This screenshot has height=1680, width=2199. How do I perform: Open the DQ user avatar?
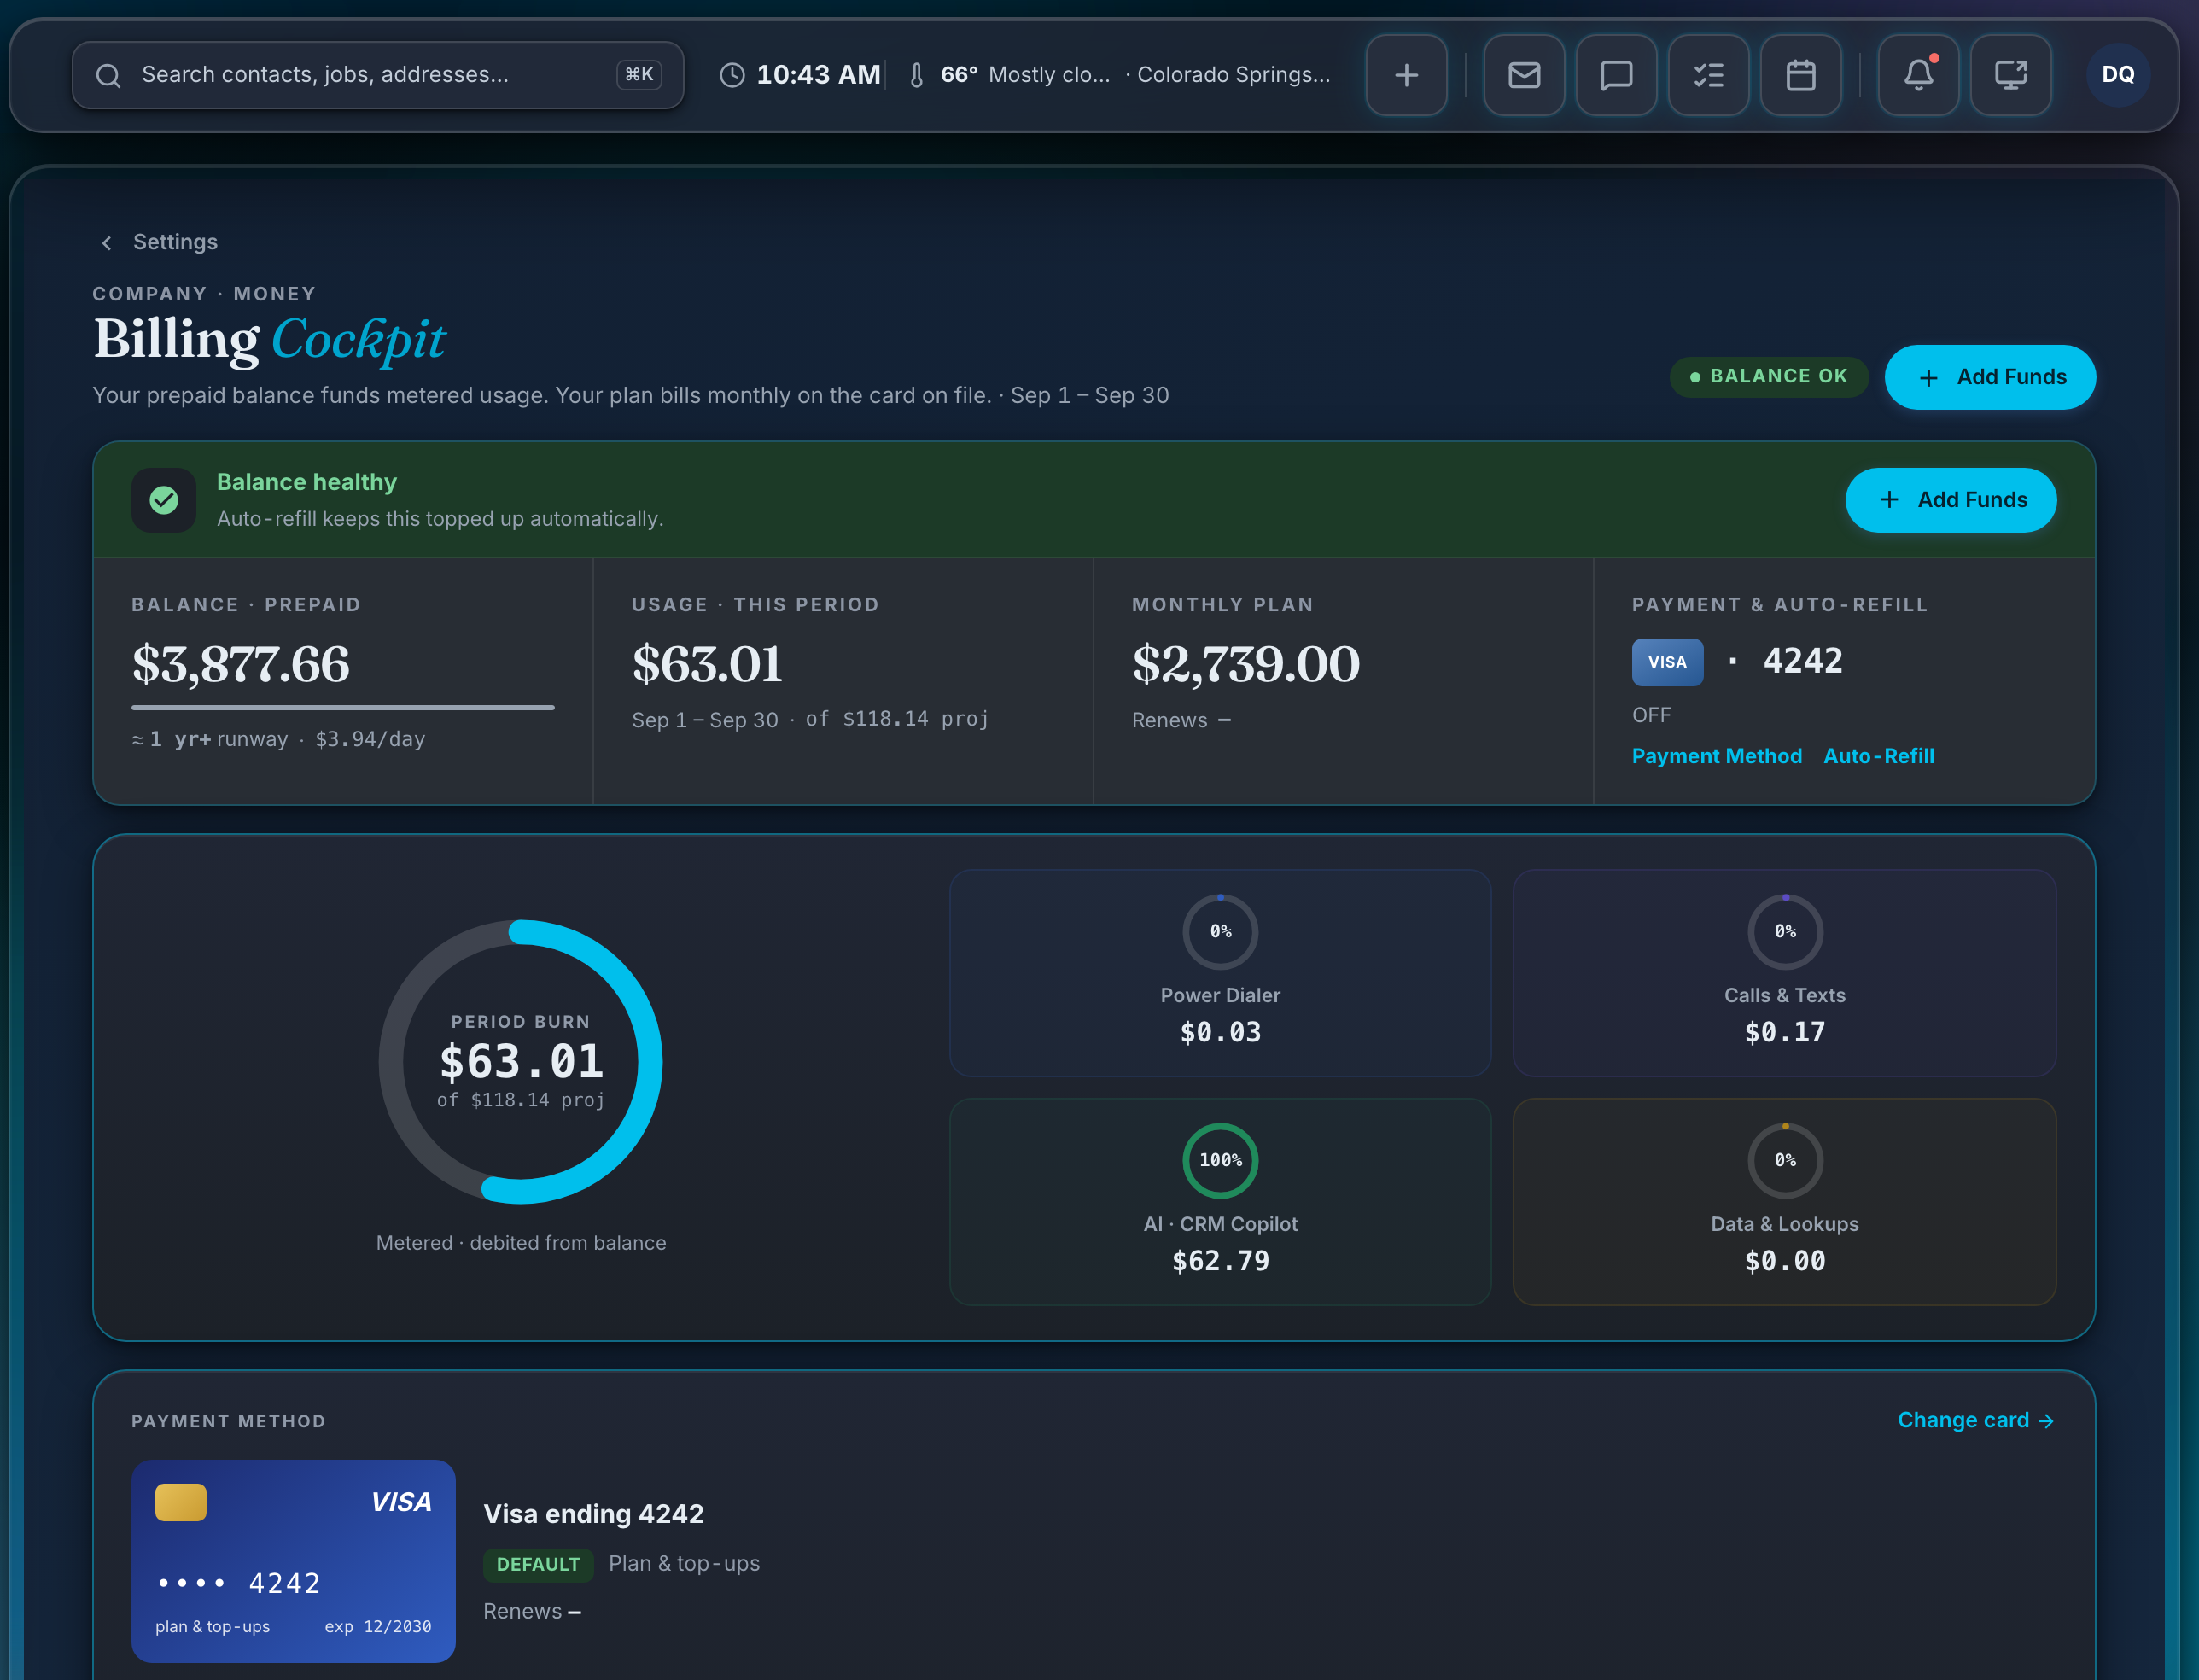(x=2118, y=75)
